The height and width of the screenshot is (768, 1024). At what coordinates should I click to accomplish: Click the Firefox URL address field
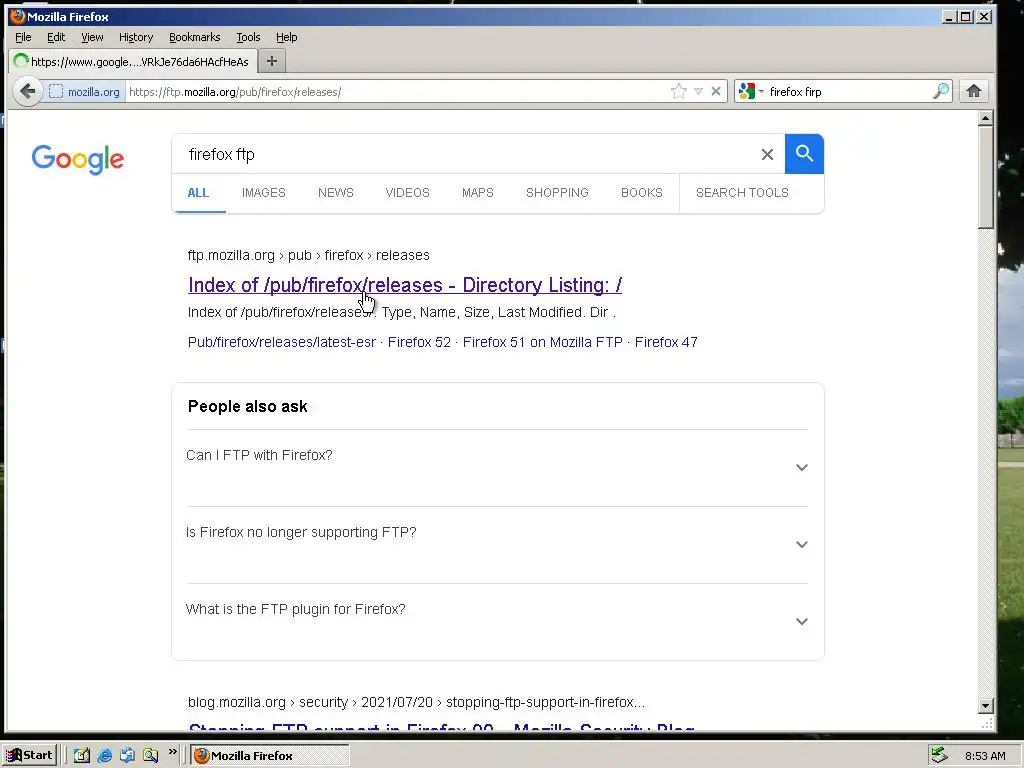pyautogui.click(x=397, y=91)
